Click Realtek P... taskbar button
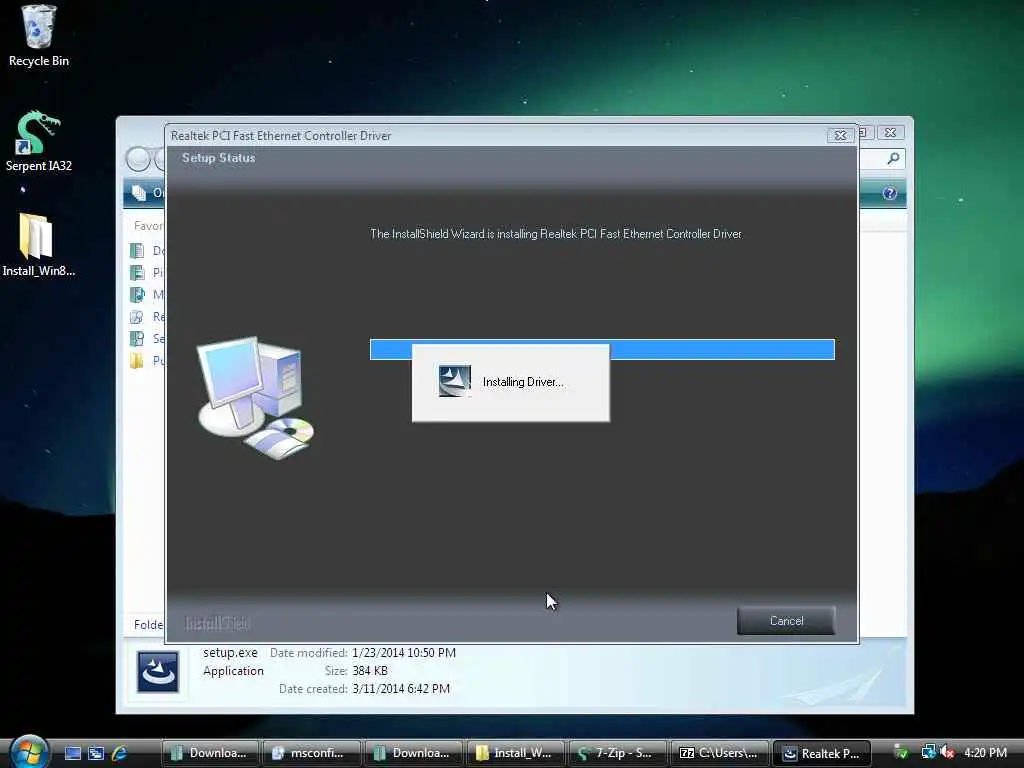Viewport: 1024px width, 768px height. tap(822, 753)
